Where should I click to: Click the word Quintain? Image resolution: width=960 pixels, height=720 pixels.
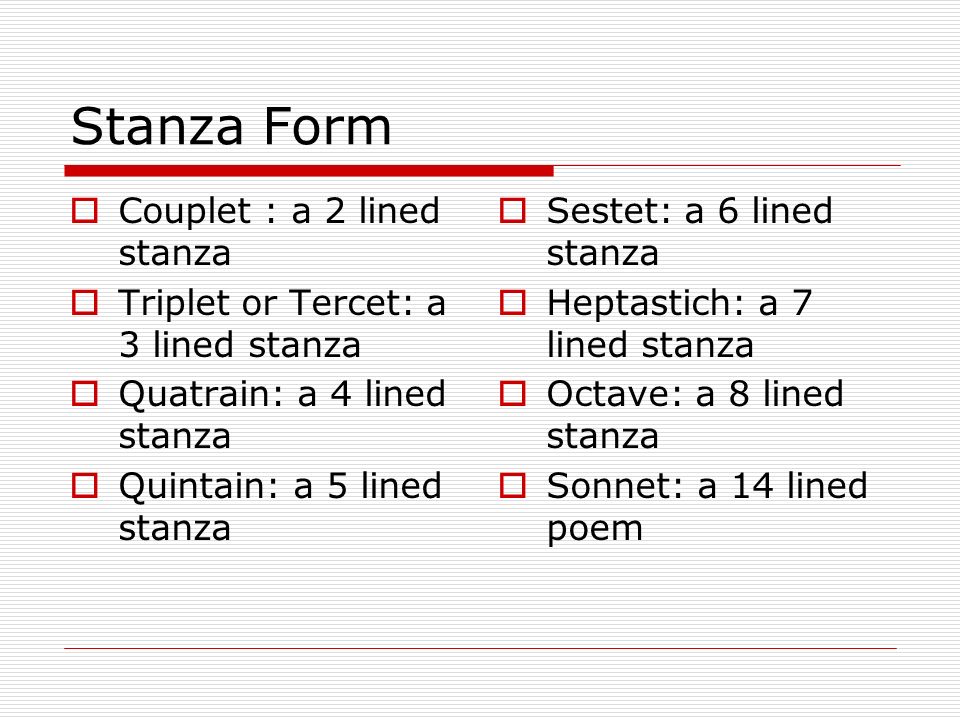193,488
